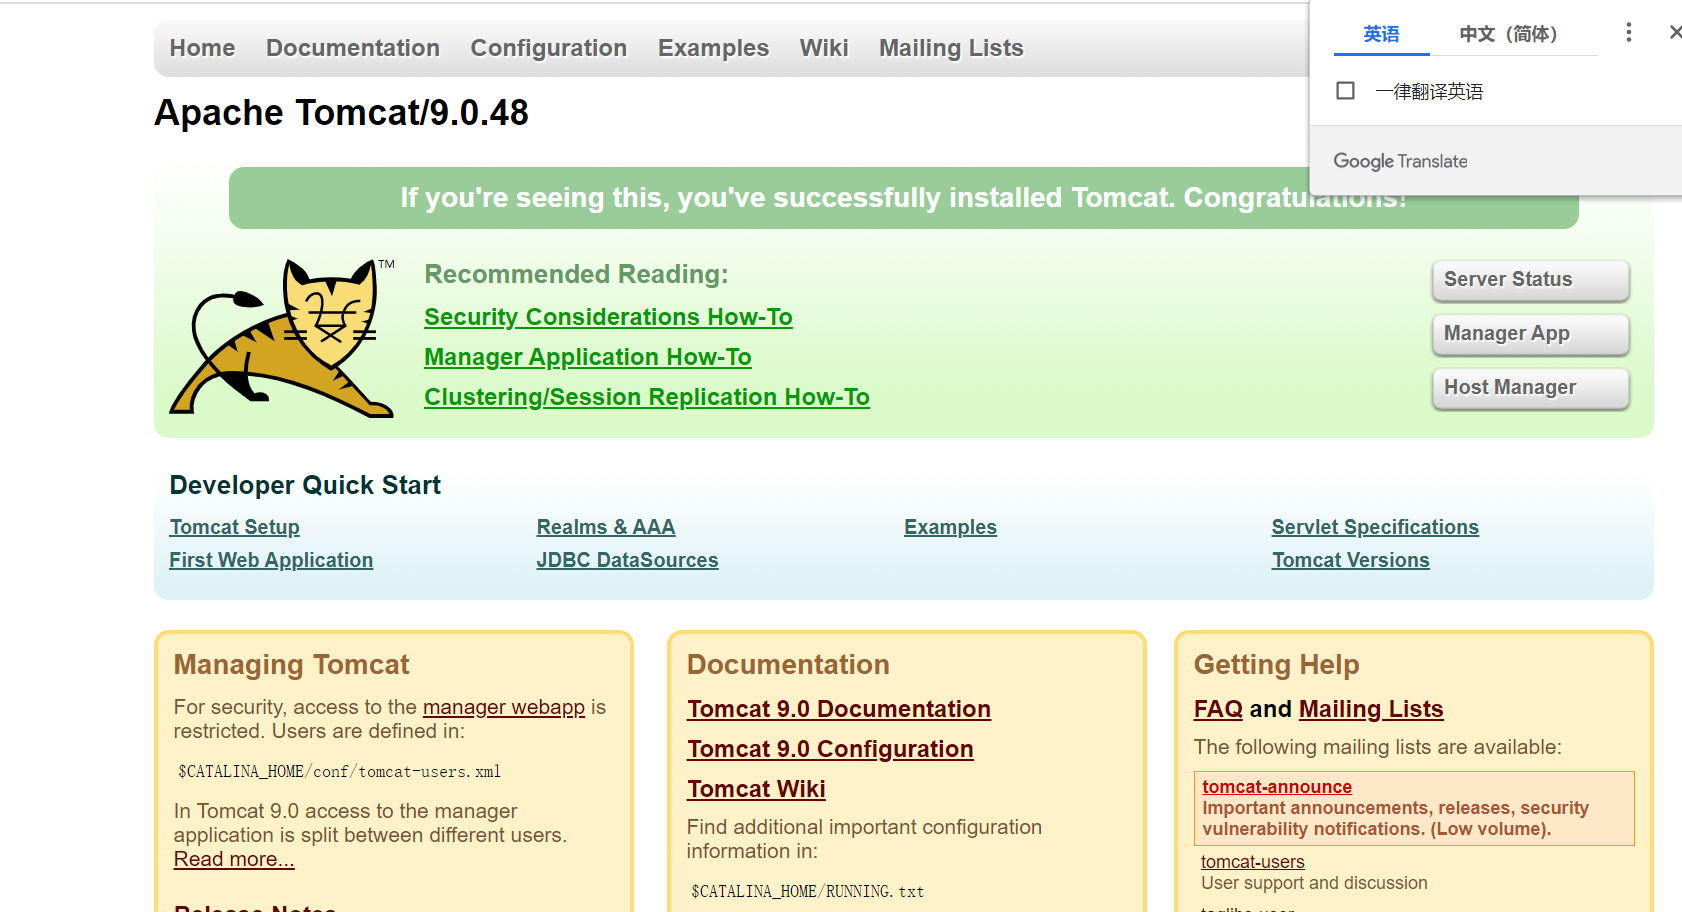Open the Realms & AAA link
The image size is (1682, 912).
coord(606,527)
